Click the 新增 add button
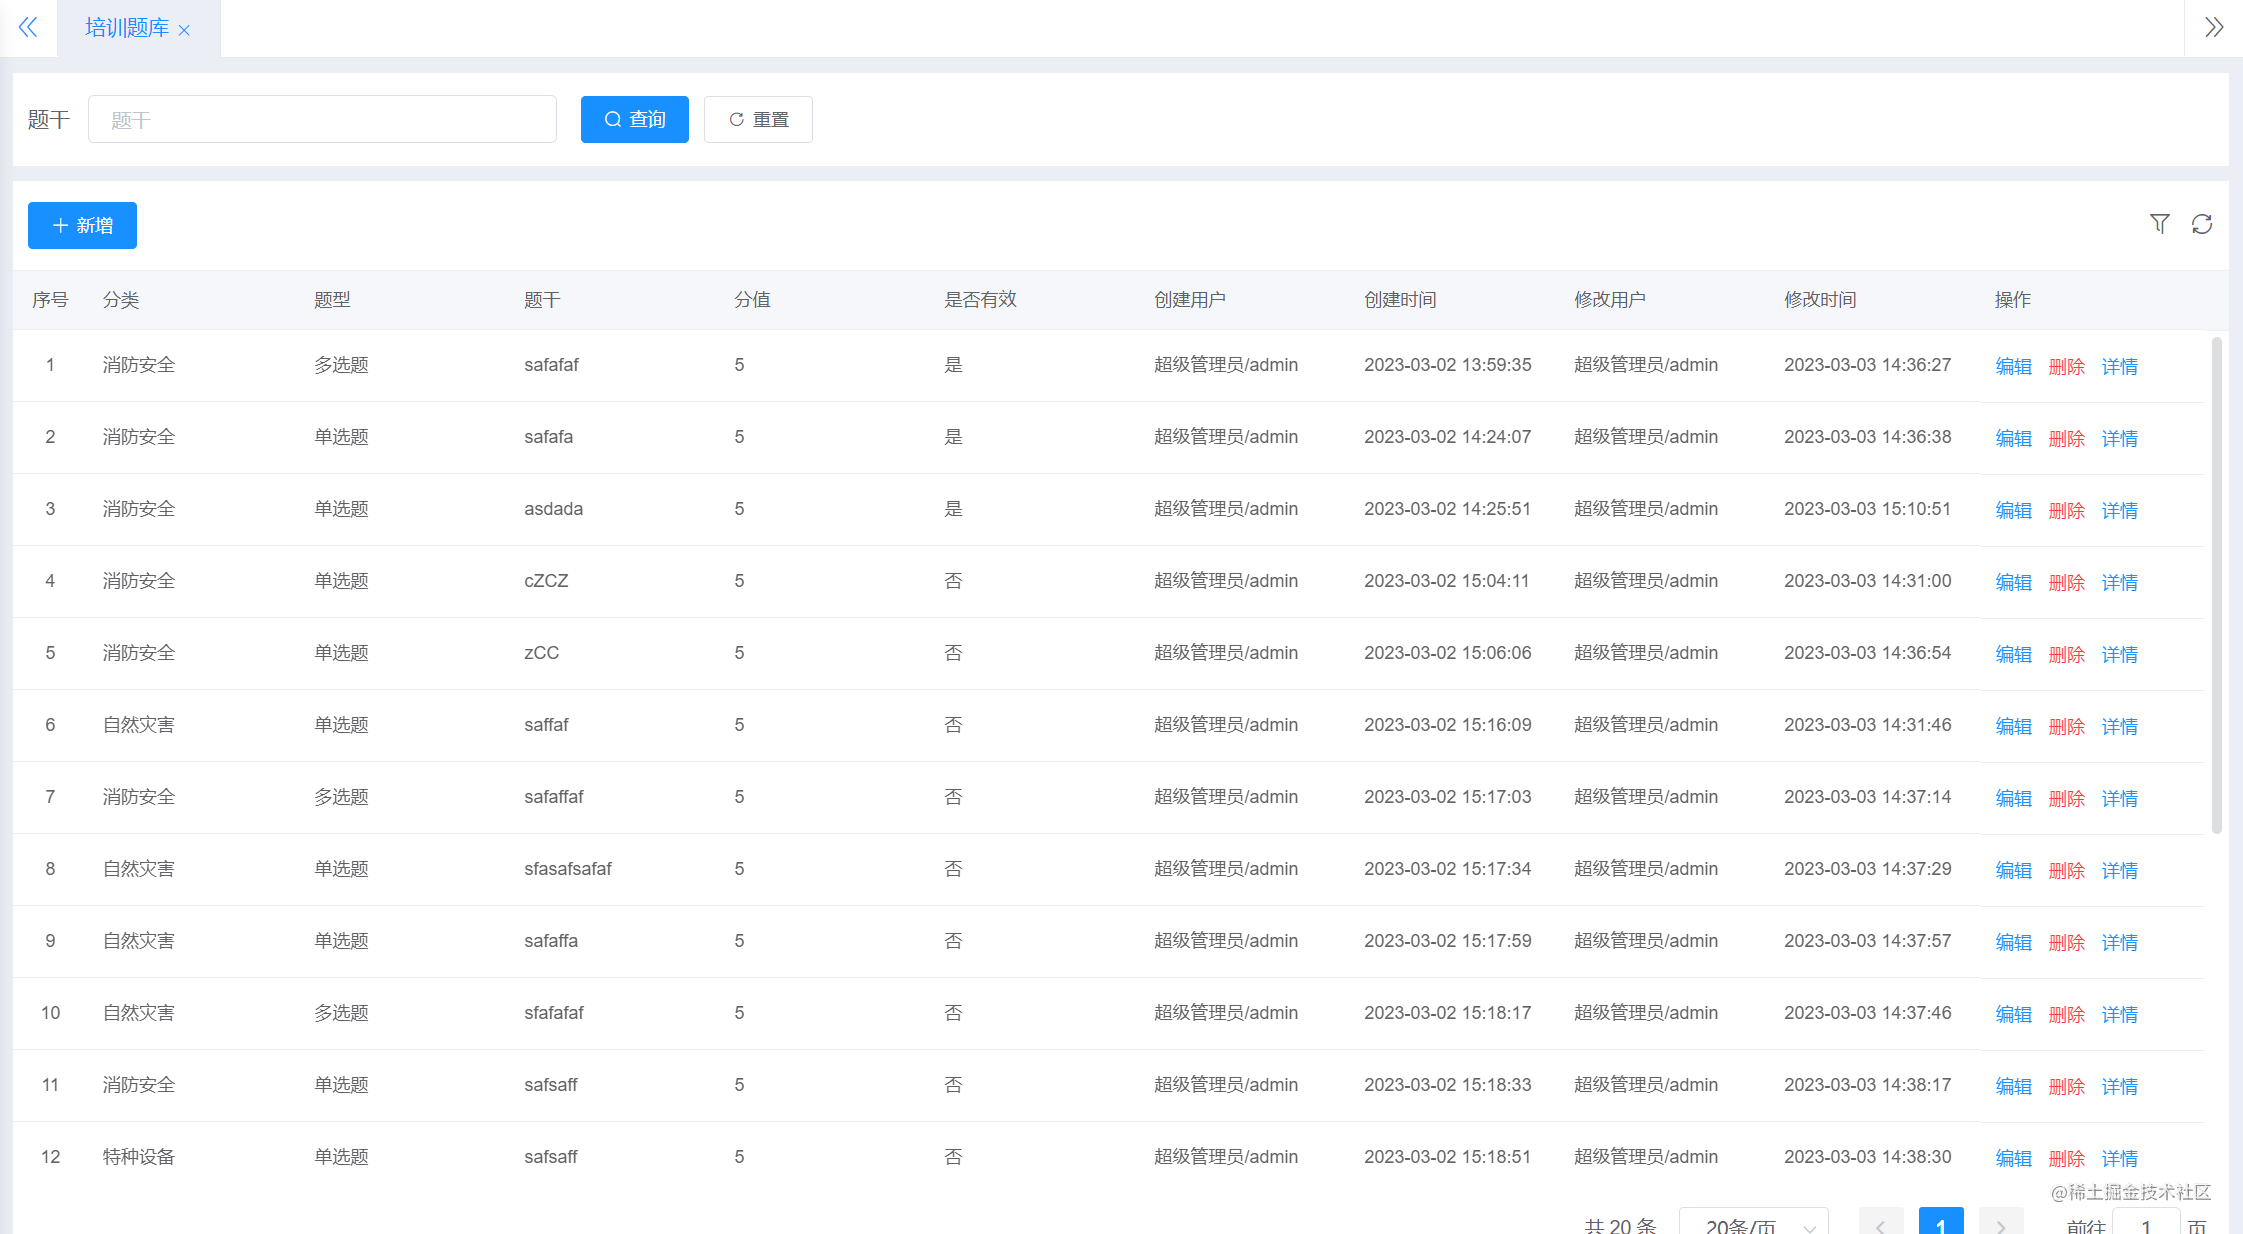The image size is (2243, 1234). pyautogui.click(x=82, y=225)
